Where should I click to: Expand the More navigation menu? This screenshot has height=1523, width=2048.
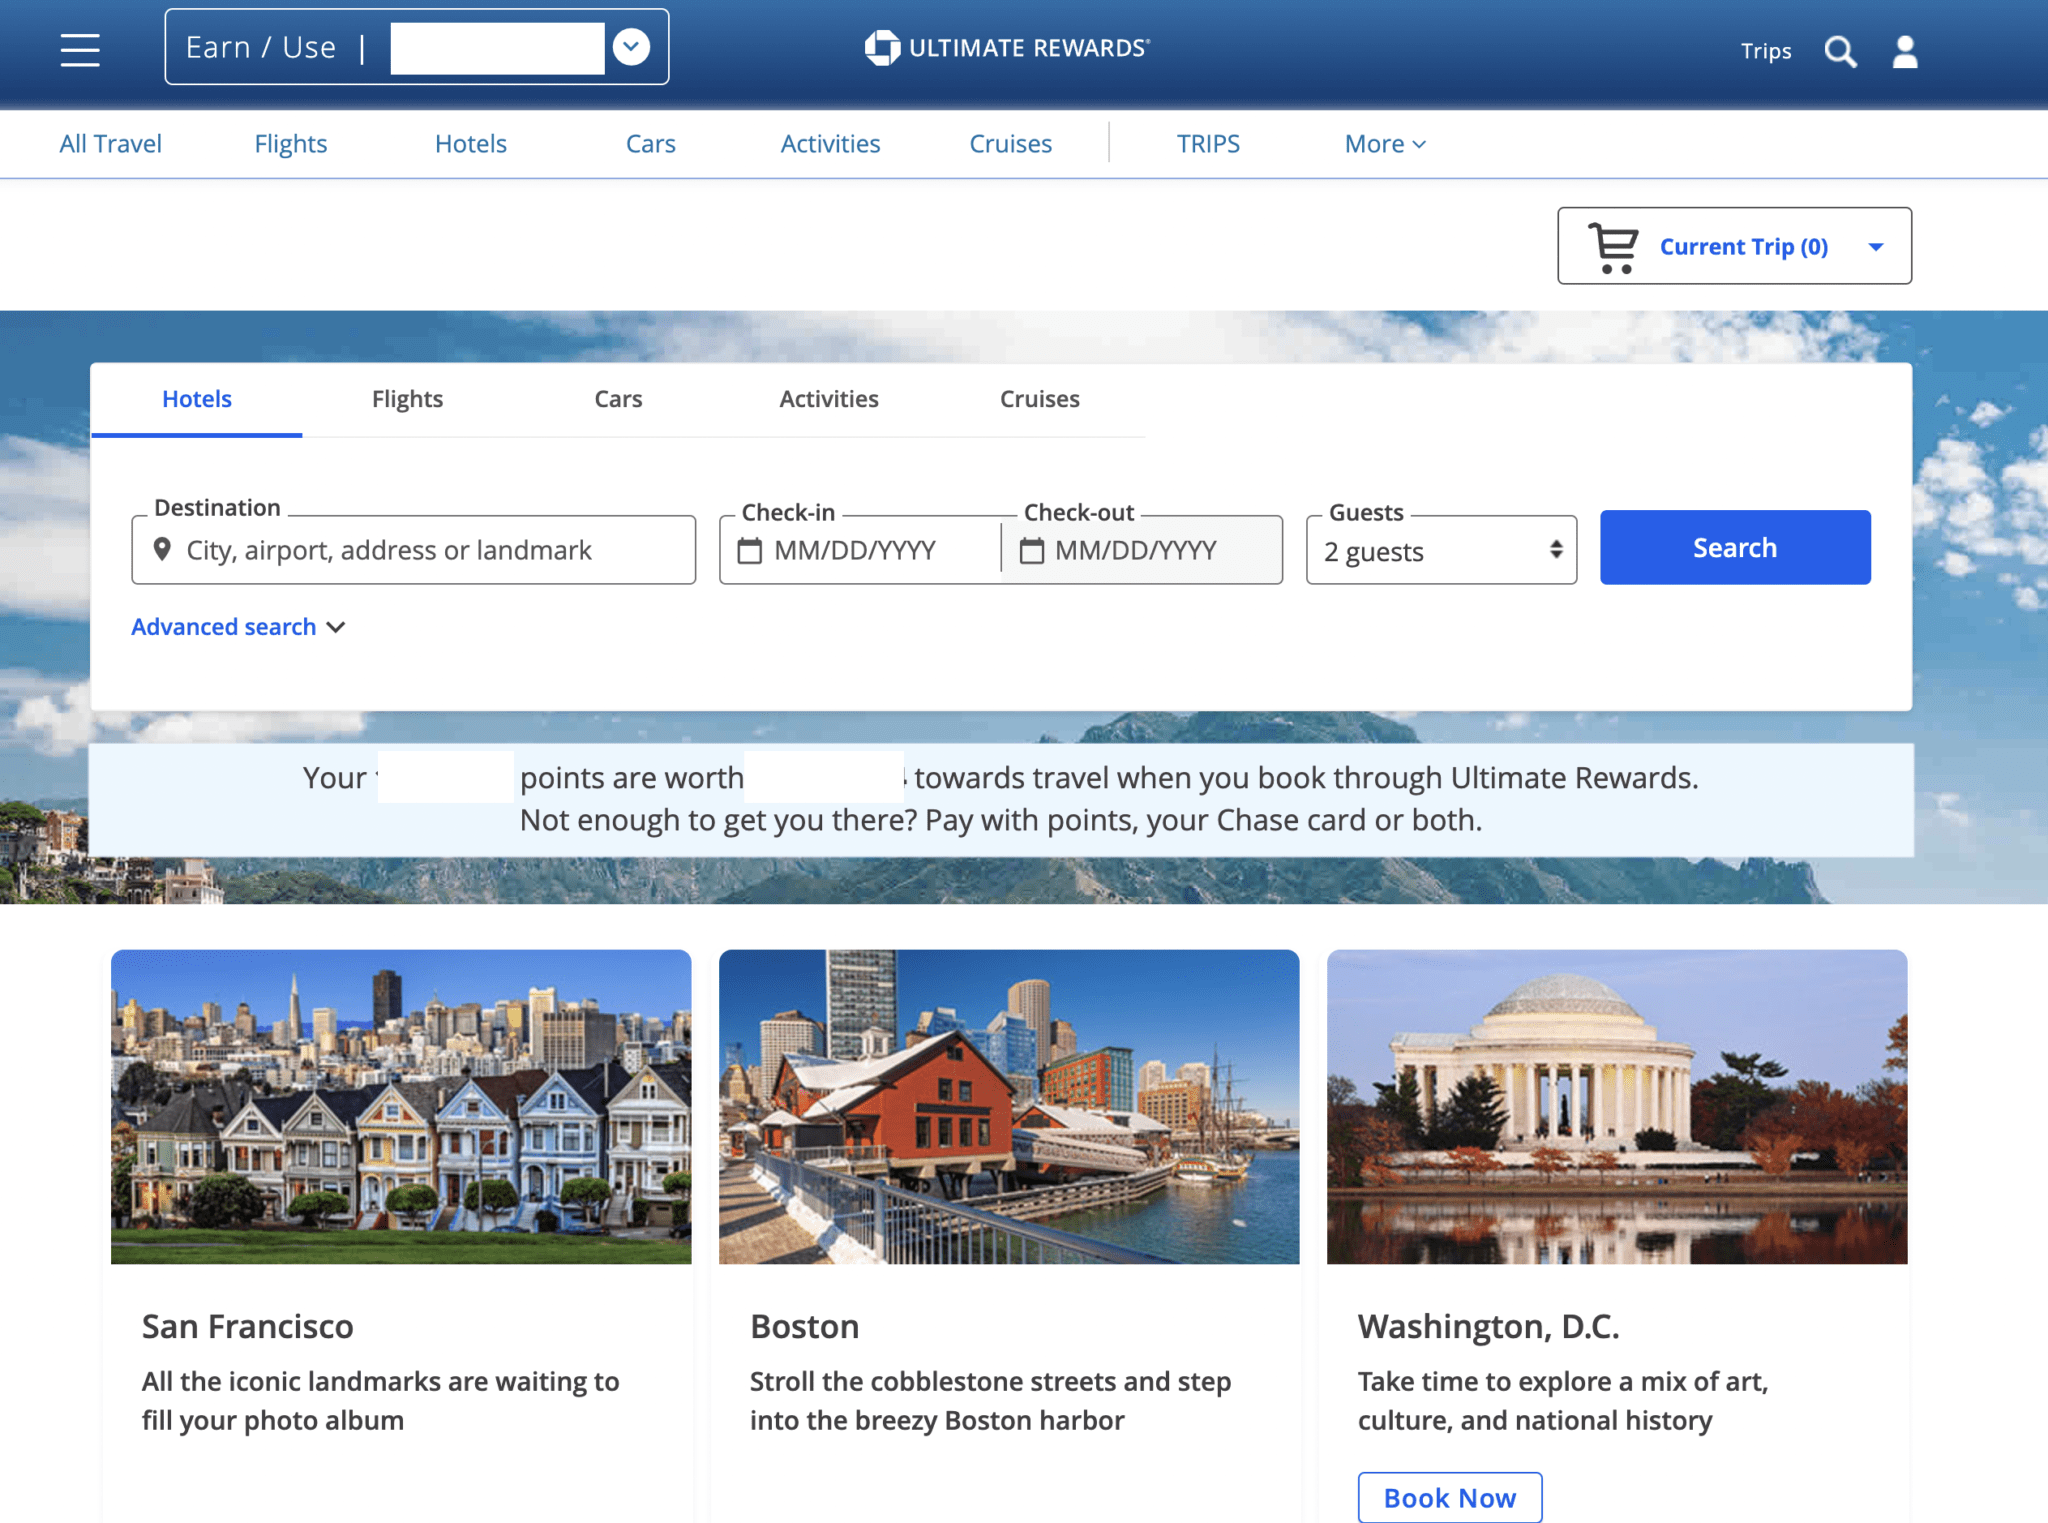click(x=1384, y=143)
